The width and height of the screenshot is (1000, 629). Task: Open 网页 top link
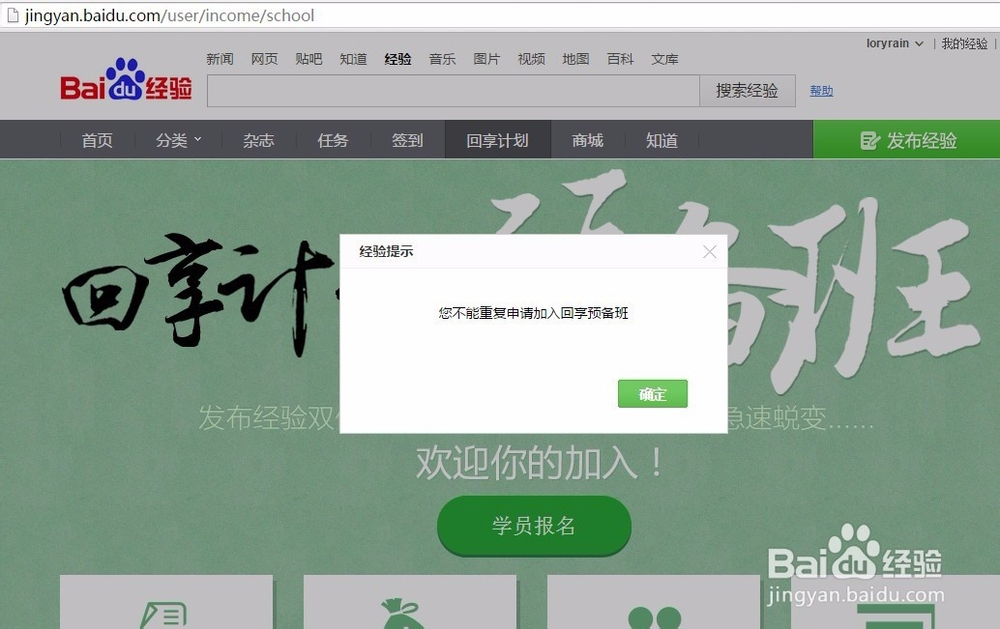265,59
